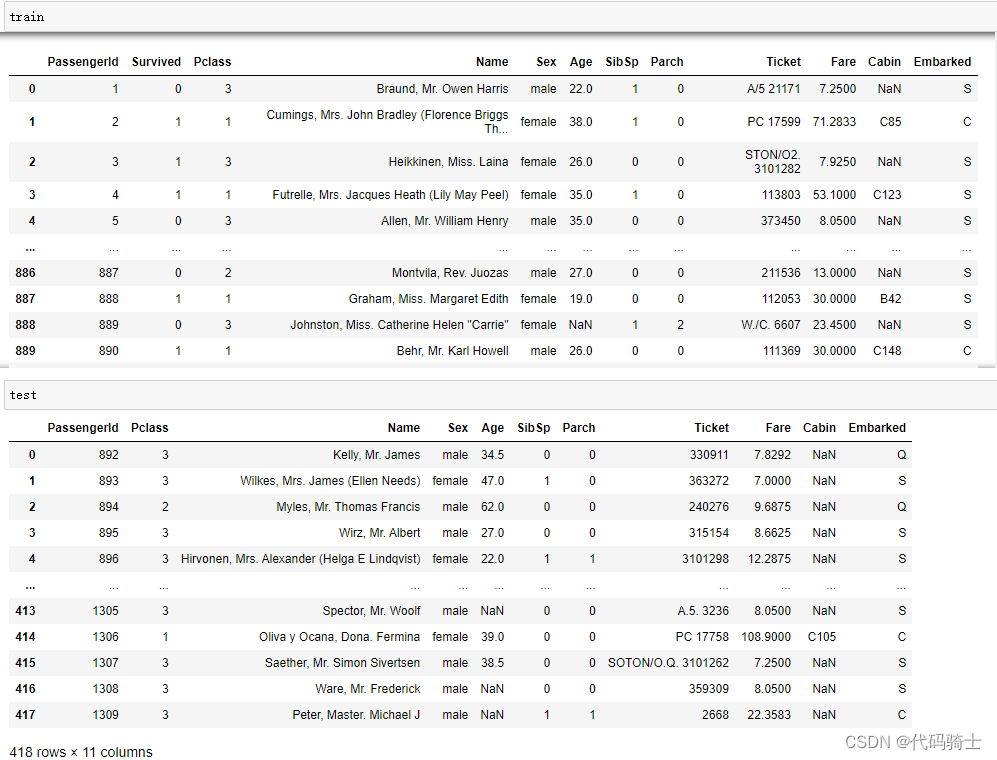Viewport: 997px width, 760px height.
Task: Select 'Allen, Mr. William Henry' cell
Action: [x=444, y=221]
